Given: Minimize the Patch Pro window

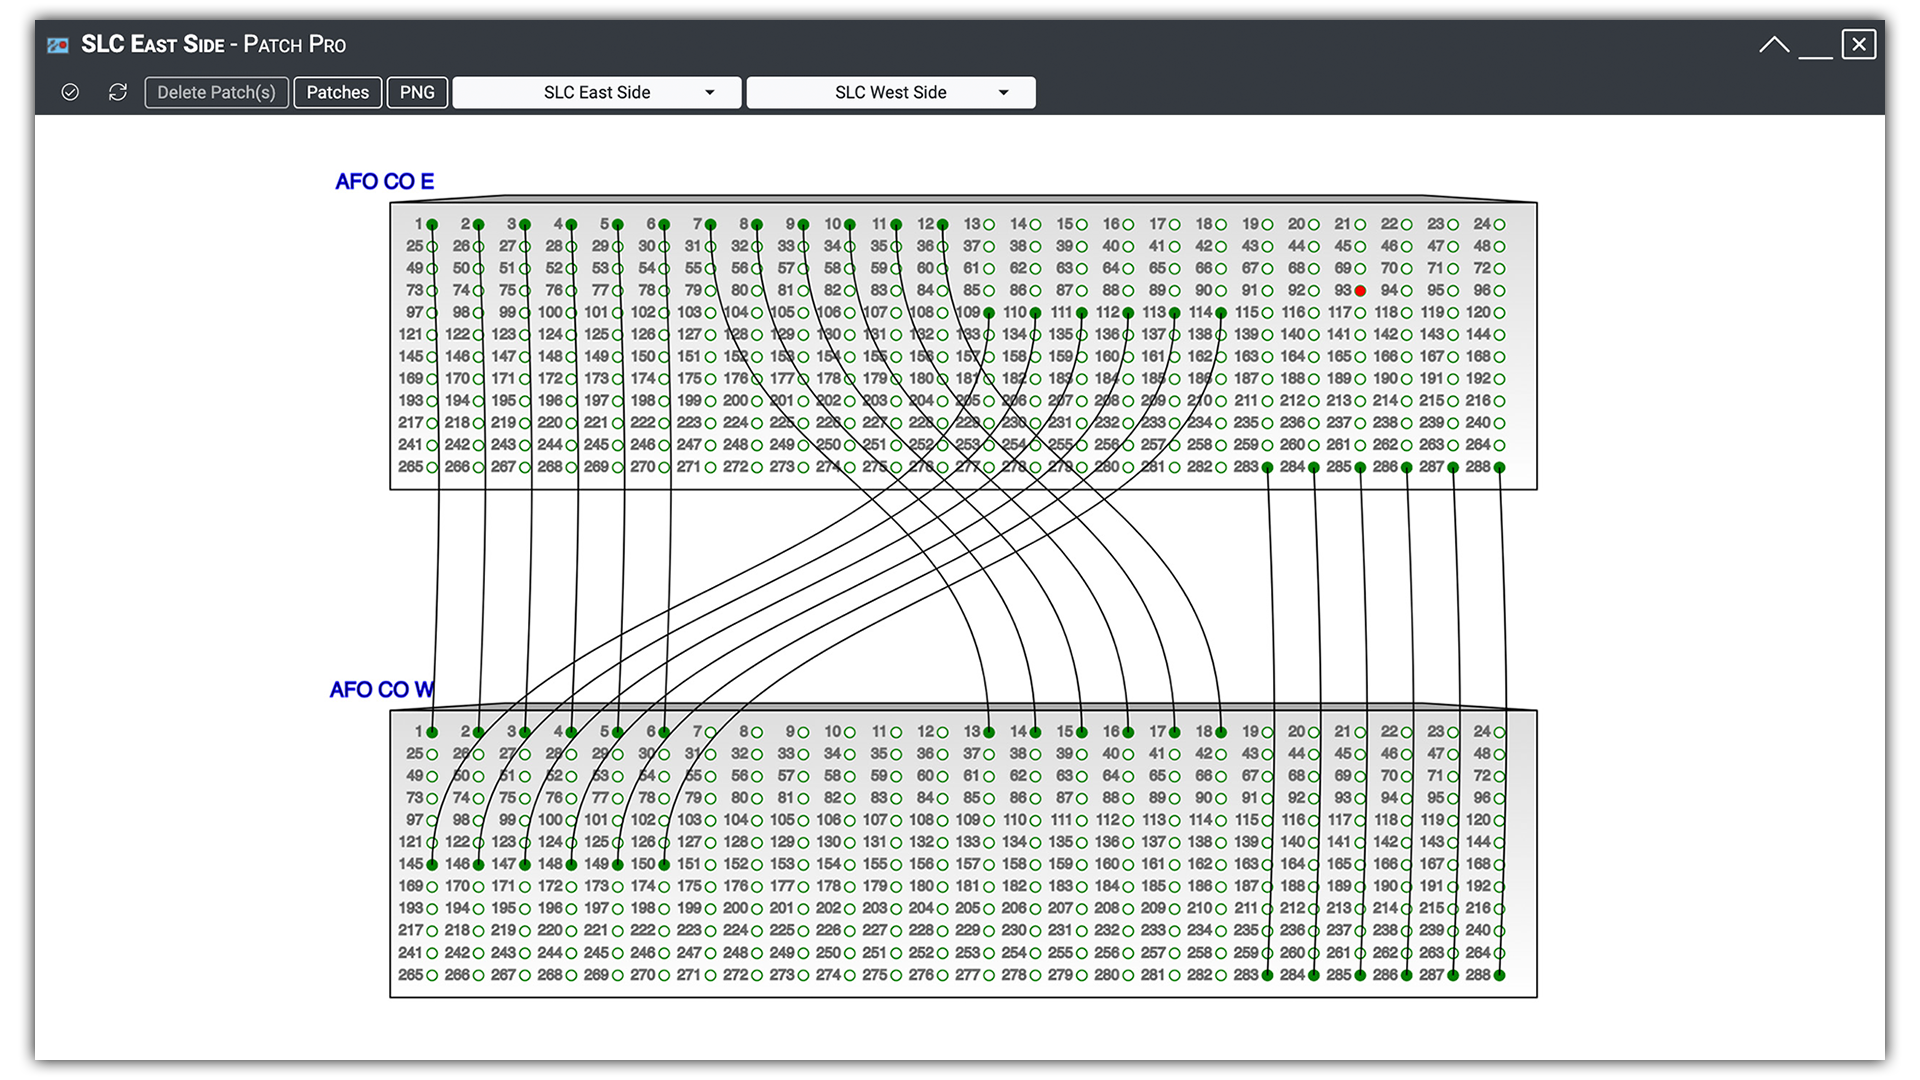Looking at the screenshot, I should point(1815,57).
